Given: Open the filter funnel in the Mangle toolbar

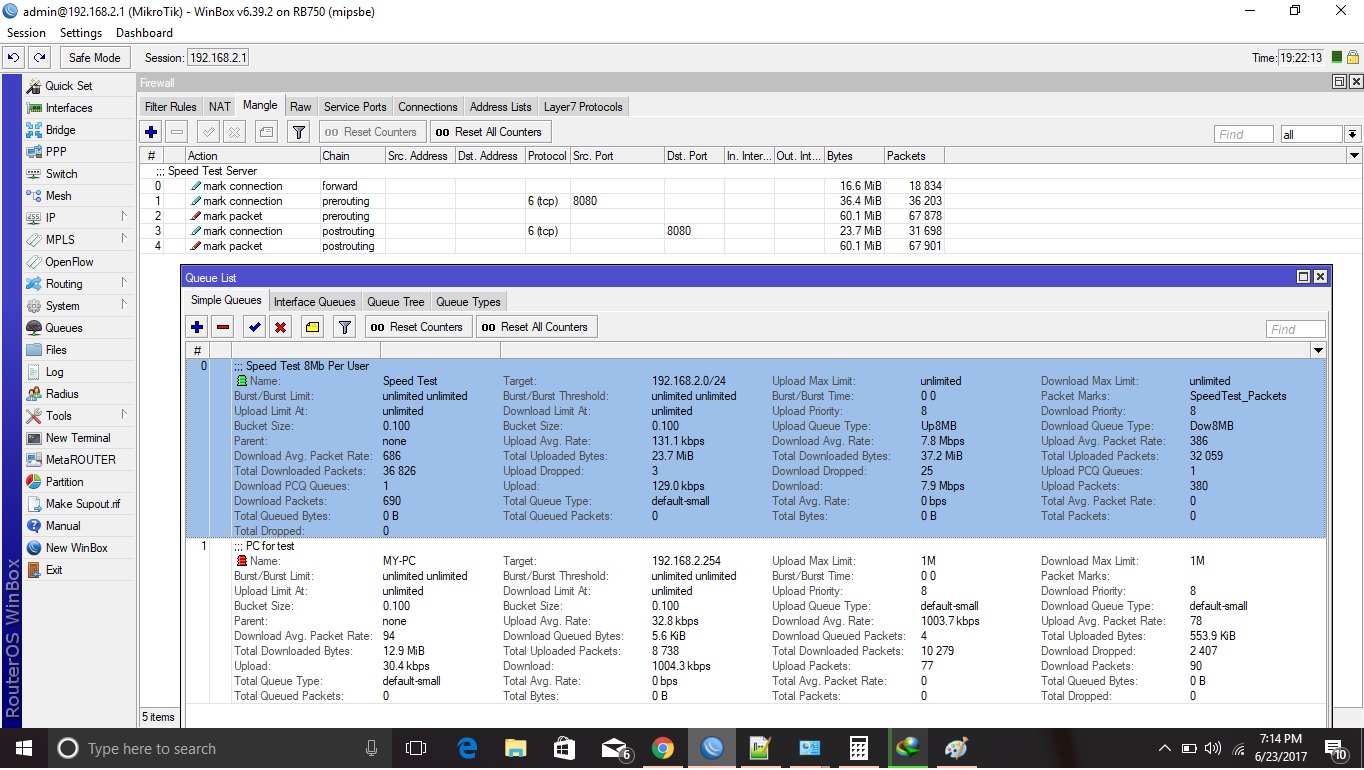Looking at the screenshot, I should [x=297, y=131].
